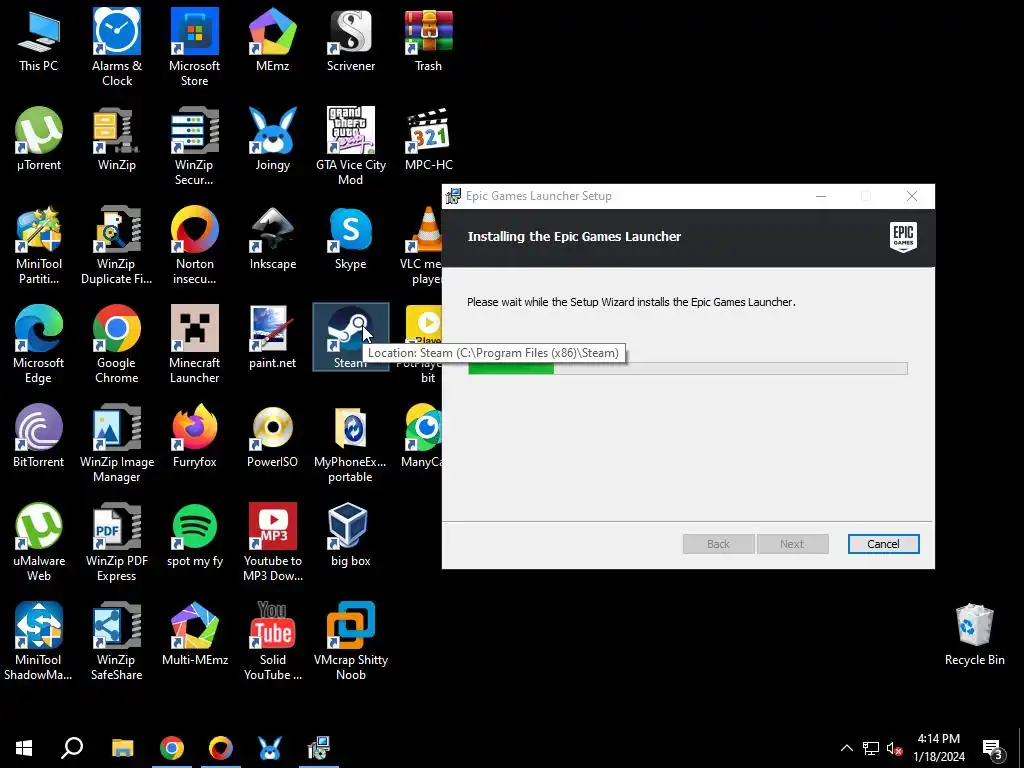Select the Scrivener desktop shortcut
Viewport: 1024px width, 768px height.
click(351, 40)
